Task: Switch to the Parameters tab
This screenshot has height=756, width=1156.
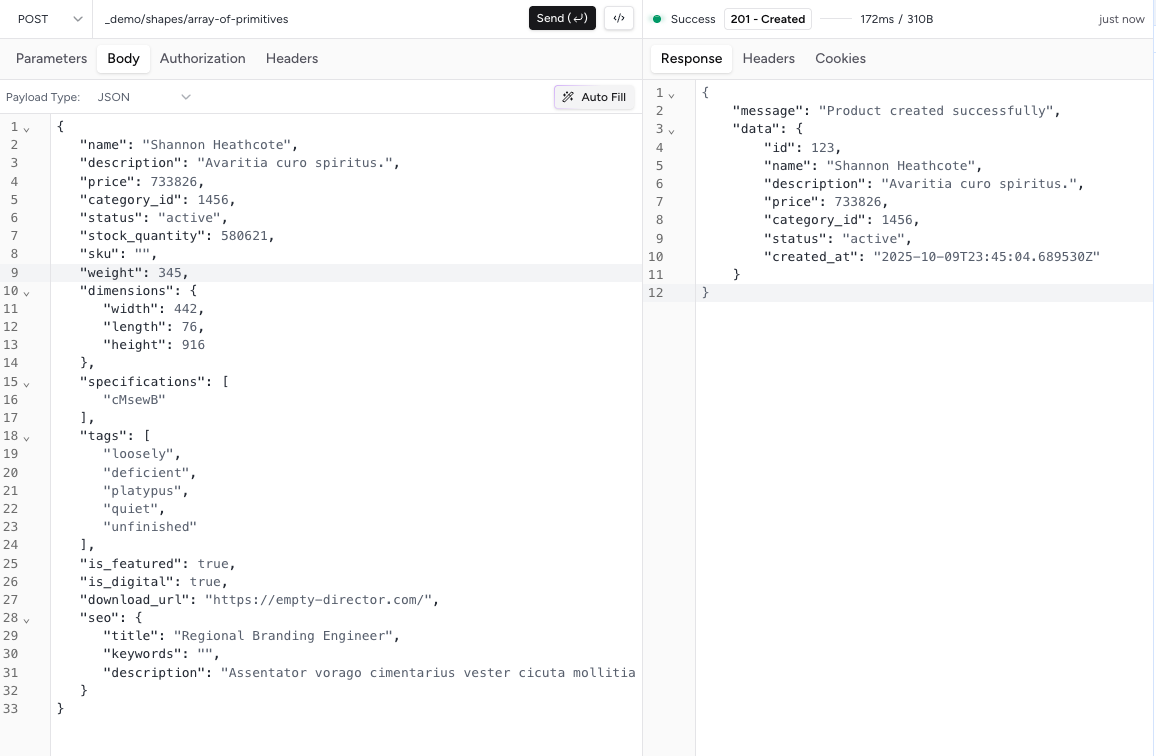Action: (51, 58)
